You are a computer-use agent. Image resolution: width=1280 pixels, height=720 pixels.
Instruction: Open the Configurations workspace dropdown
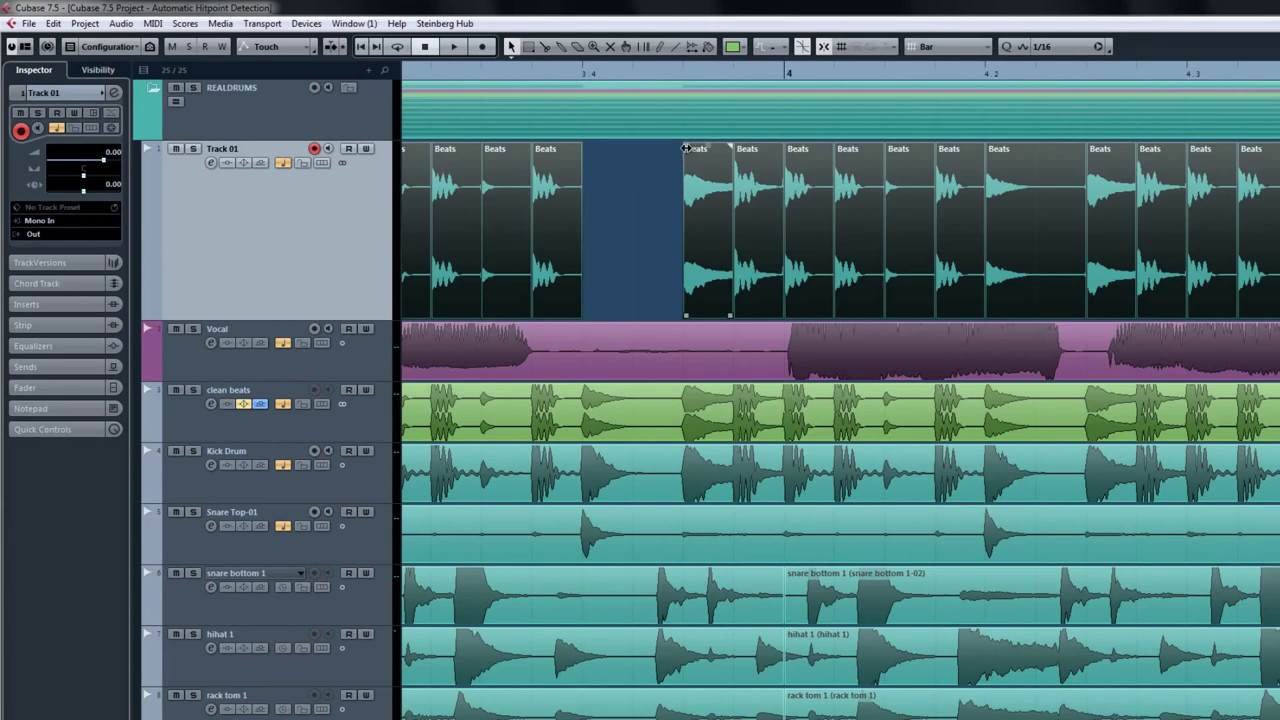point(108,47)
